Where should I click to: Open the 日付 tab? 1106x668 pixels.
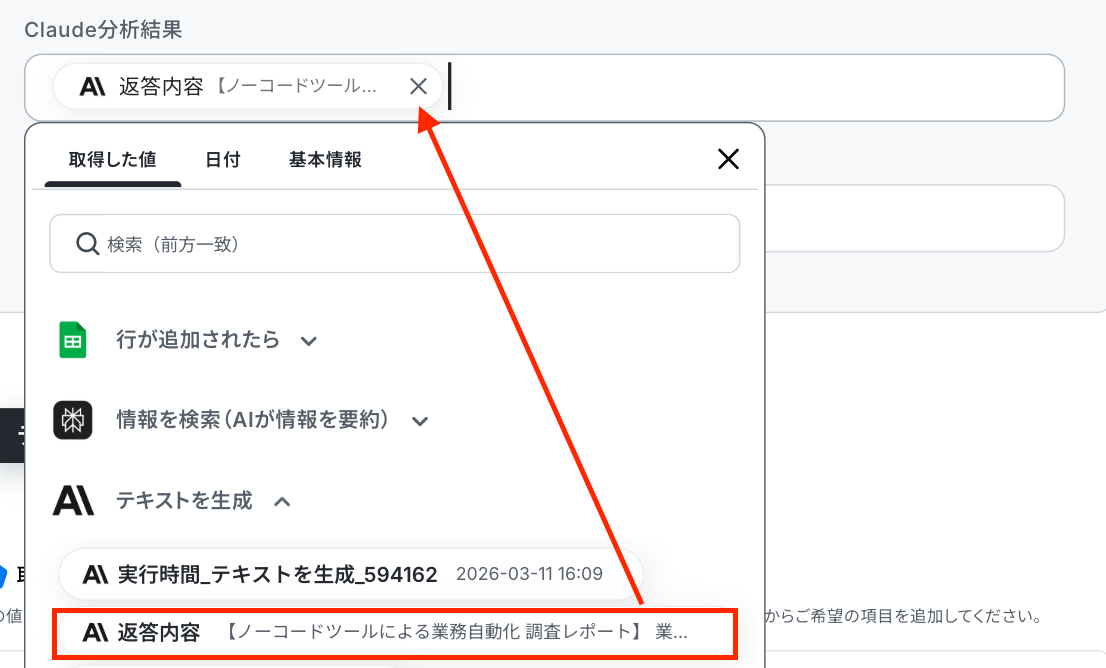coord(223,160)
